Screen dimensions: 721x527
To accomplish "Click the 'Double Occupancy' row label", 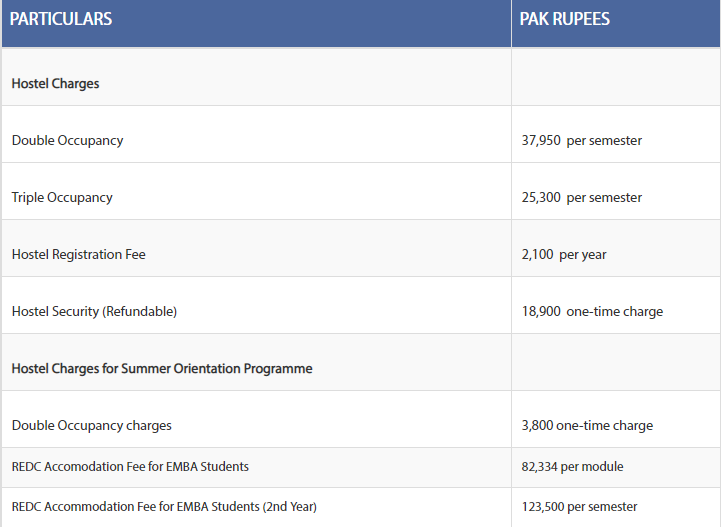I will click(x=67, y=141).
